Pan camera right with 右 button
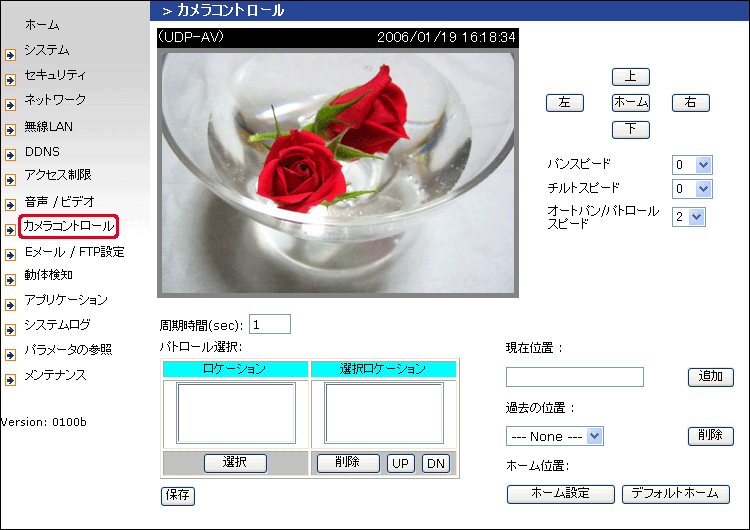The height and width of the screenshot is (530, 750). [690, 102]
